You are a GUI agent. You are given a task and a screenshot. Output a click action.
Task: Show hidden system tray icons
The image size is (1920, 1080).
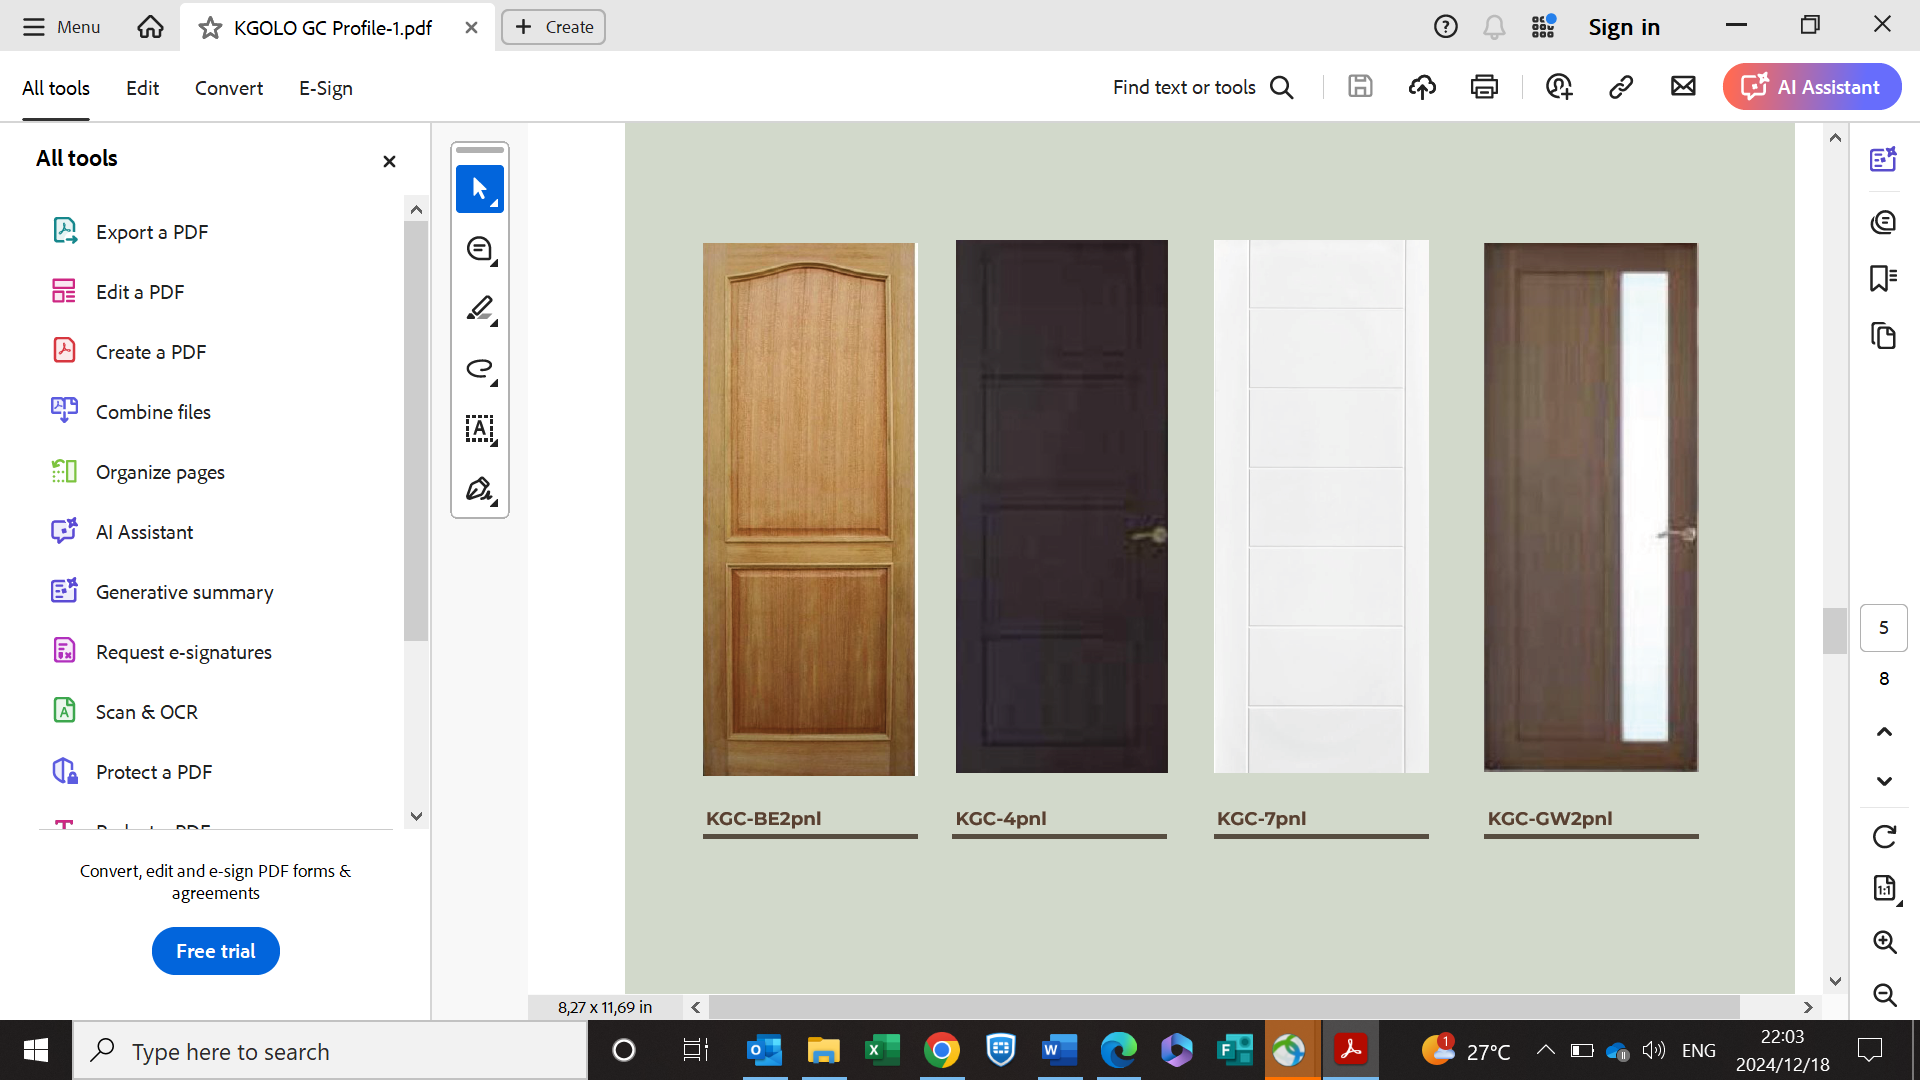[x=1545, y=1050]
